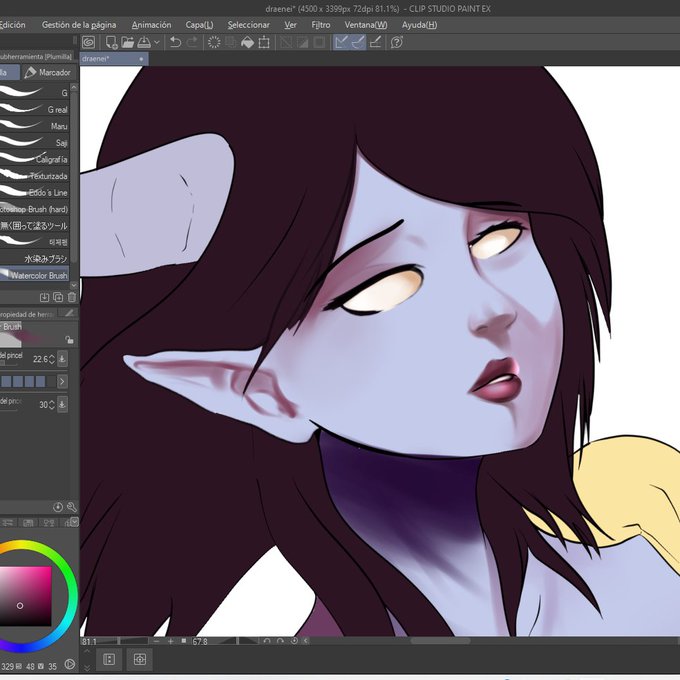Select the Texturizada brush
Image resolution: width=680 pixels, height=680 pixels.
pyautogui.click(x=34, y=176)
